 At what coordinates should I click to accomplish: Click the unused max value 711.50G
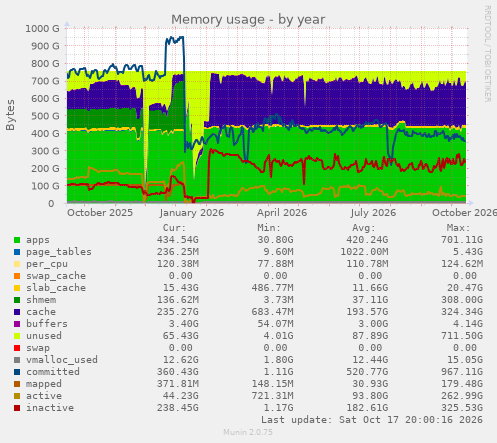[462, 336]
